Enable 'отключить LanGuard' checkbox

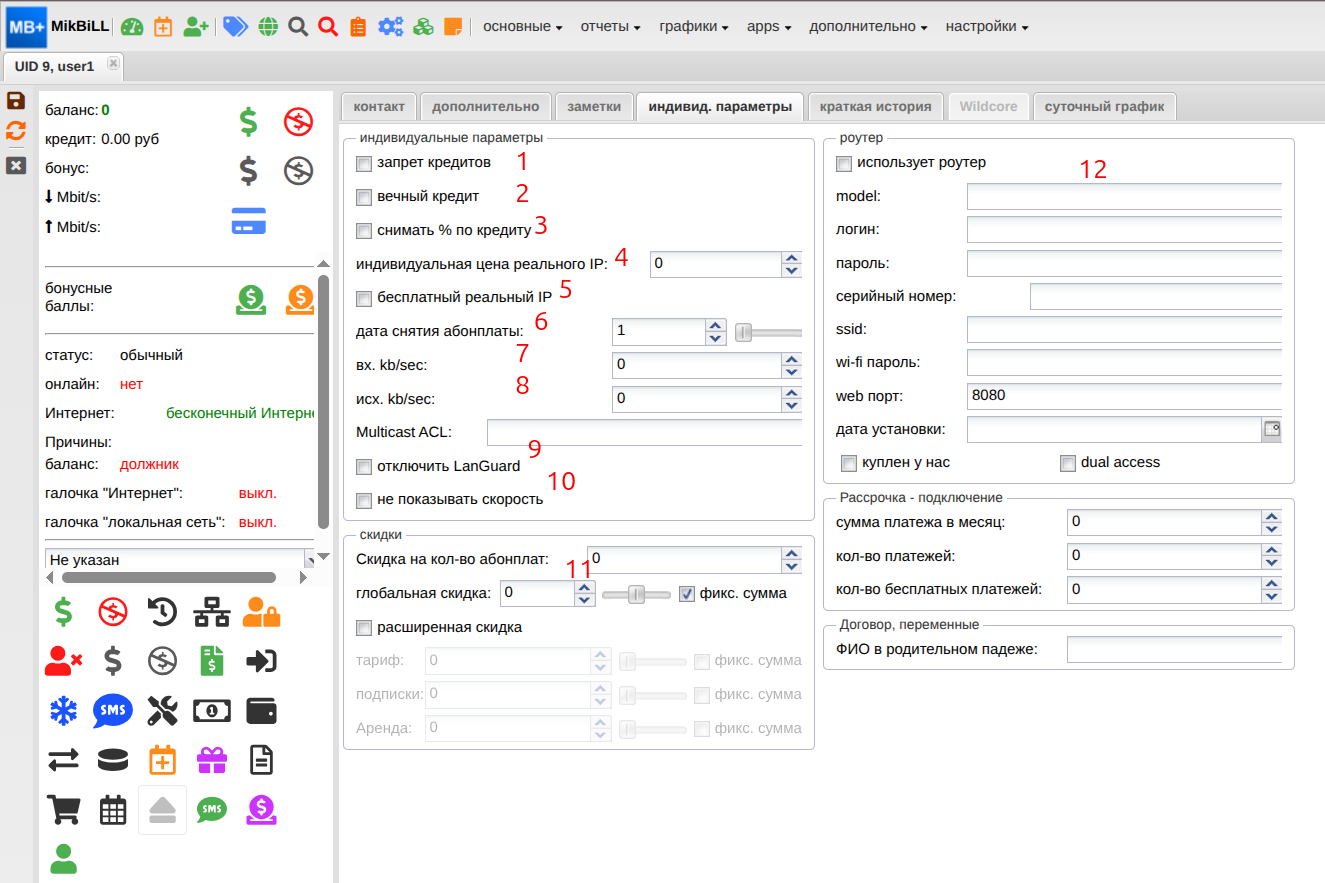[x=364, y=466]
